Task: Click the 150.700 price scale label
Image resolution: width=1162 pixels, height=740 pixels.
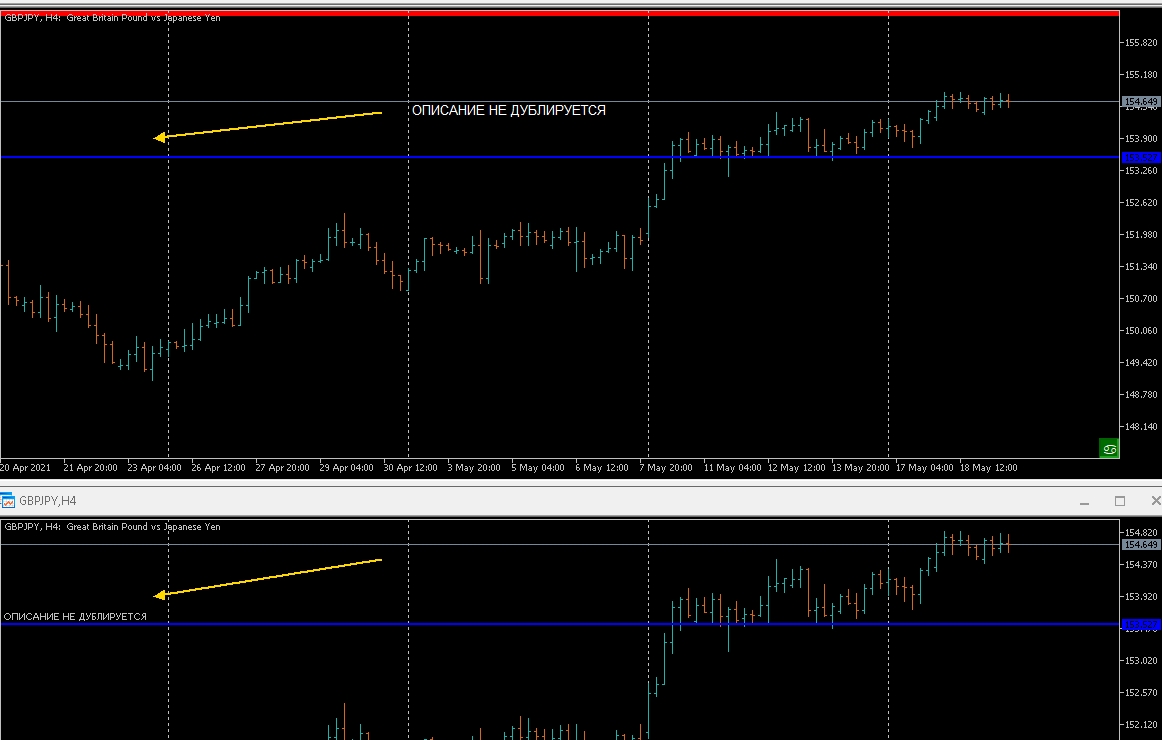Action: coord(1141,299)
